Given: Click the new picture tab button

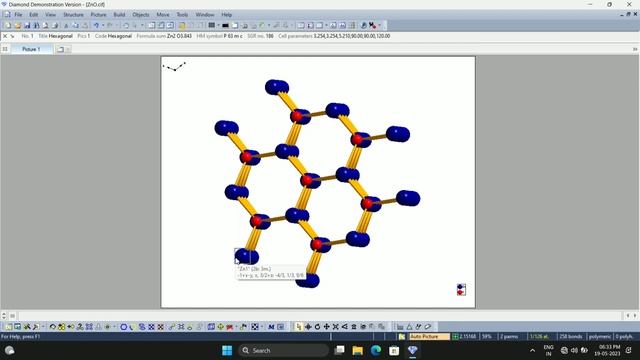Looking at the screenshot, I should tap(60, 49).
